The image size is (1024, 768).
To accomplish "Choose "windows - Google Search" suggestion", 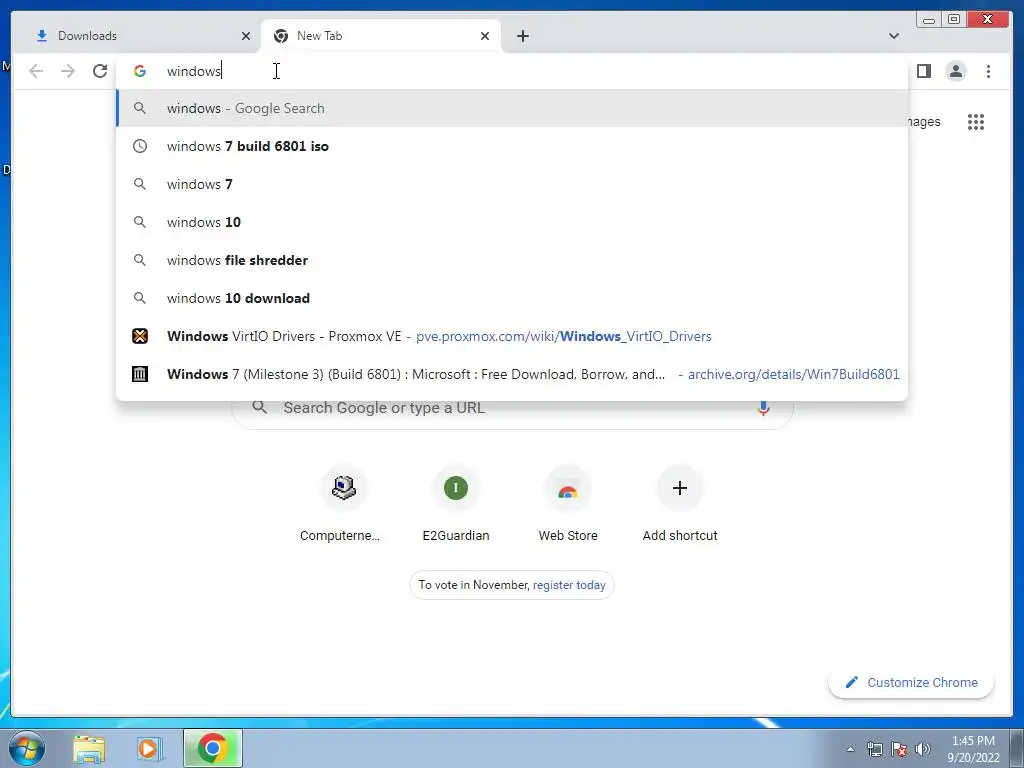I will coord(512,108).
